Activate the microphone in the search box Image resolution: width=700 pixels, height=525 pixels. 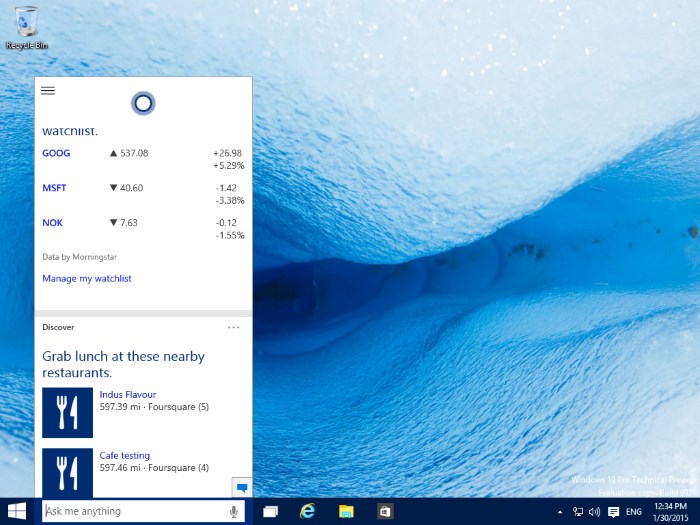point(233,512)
